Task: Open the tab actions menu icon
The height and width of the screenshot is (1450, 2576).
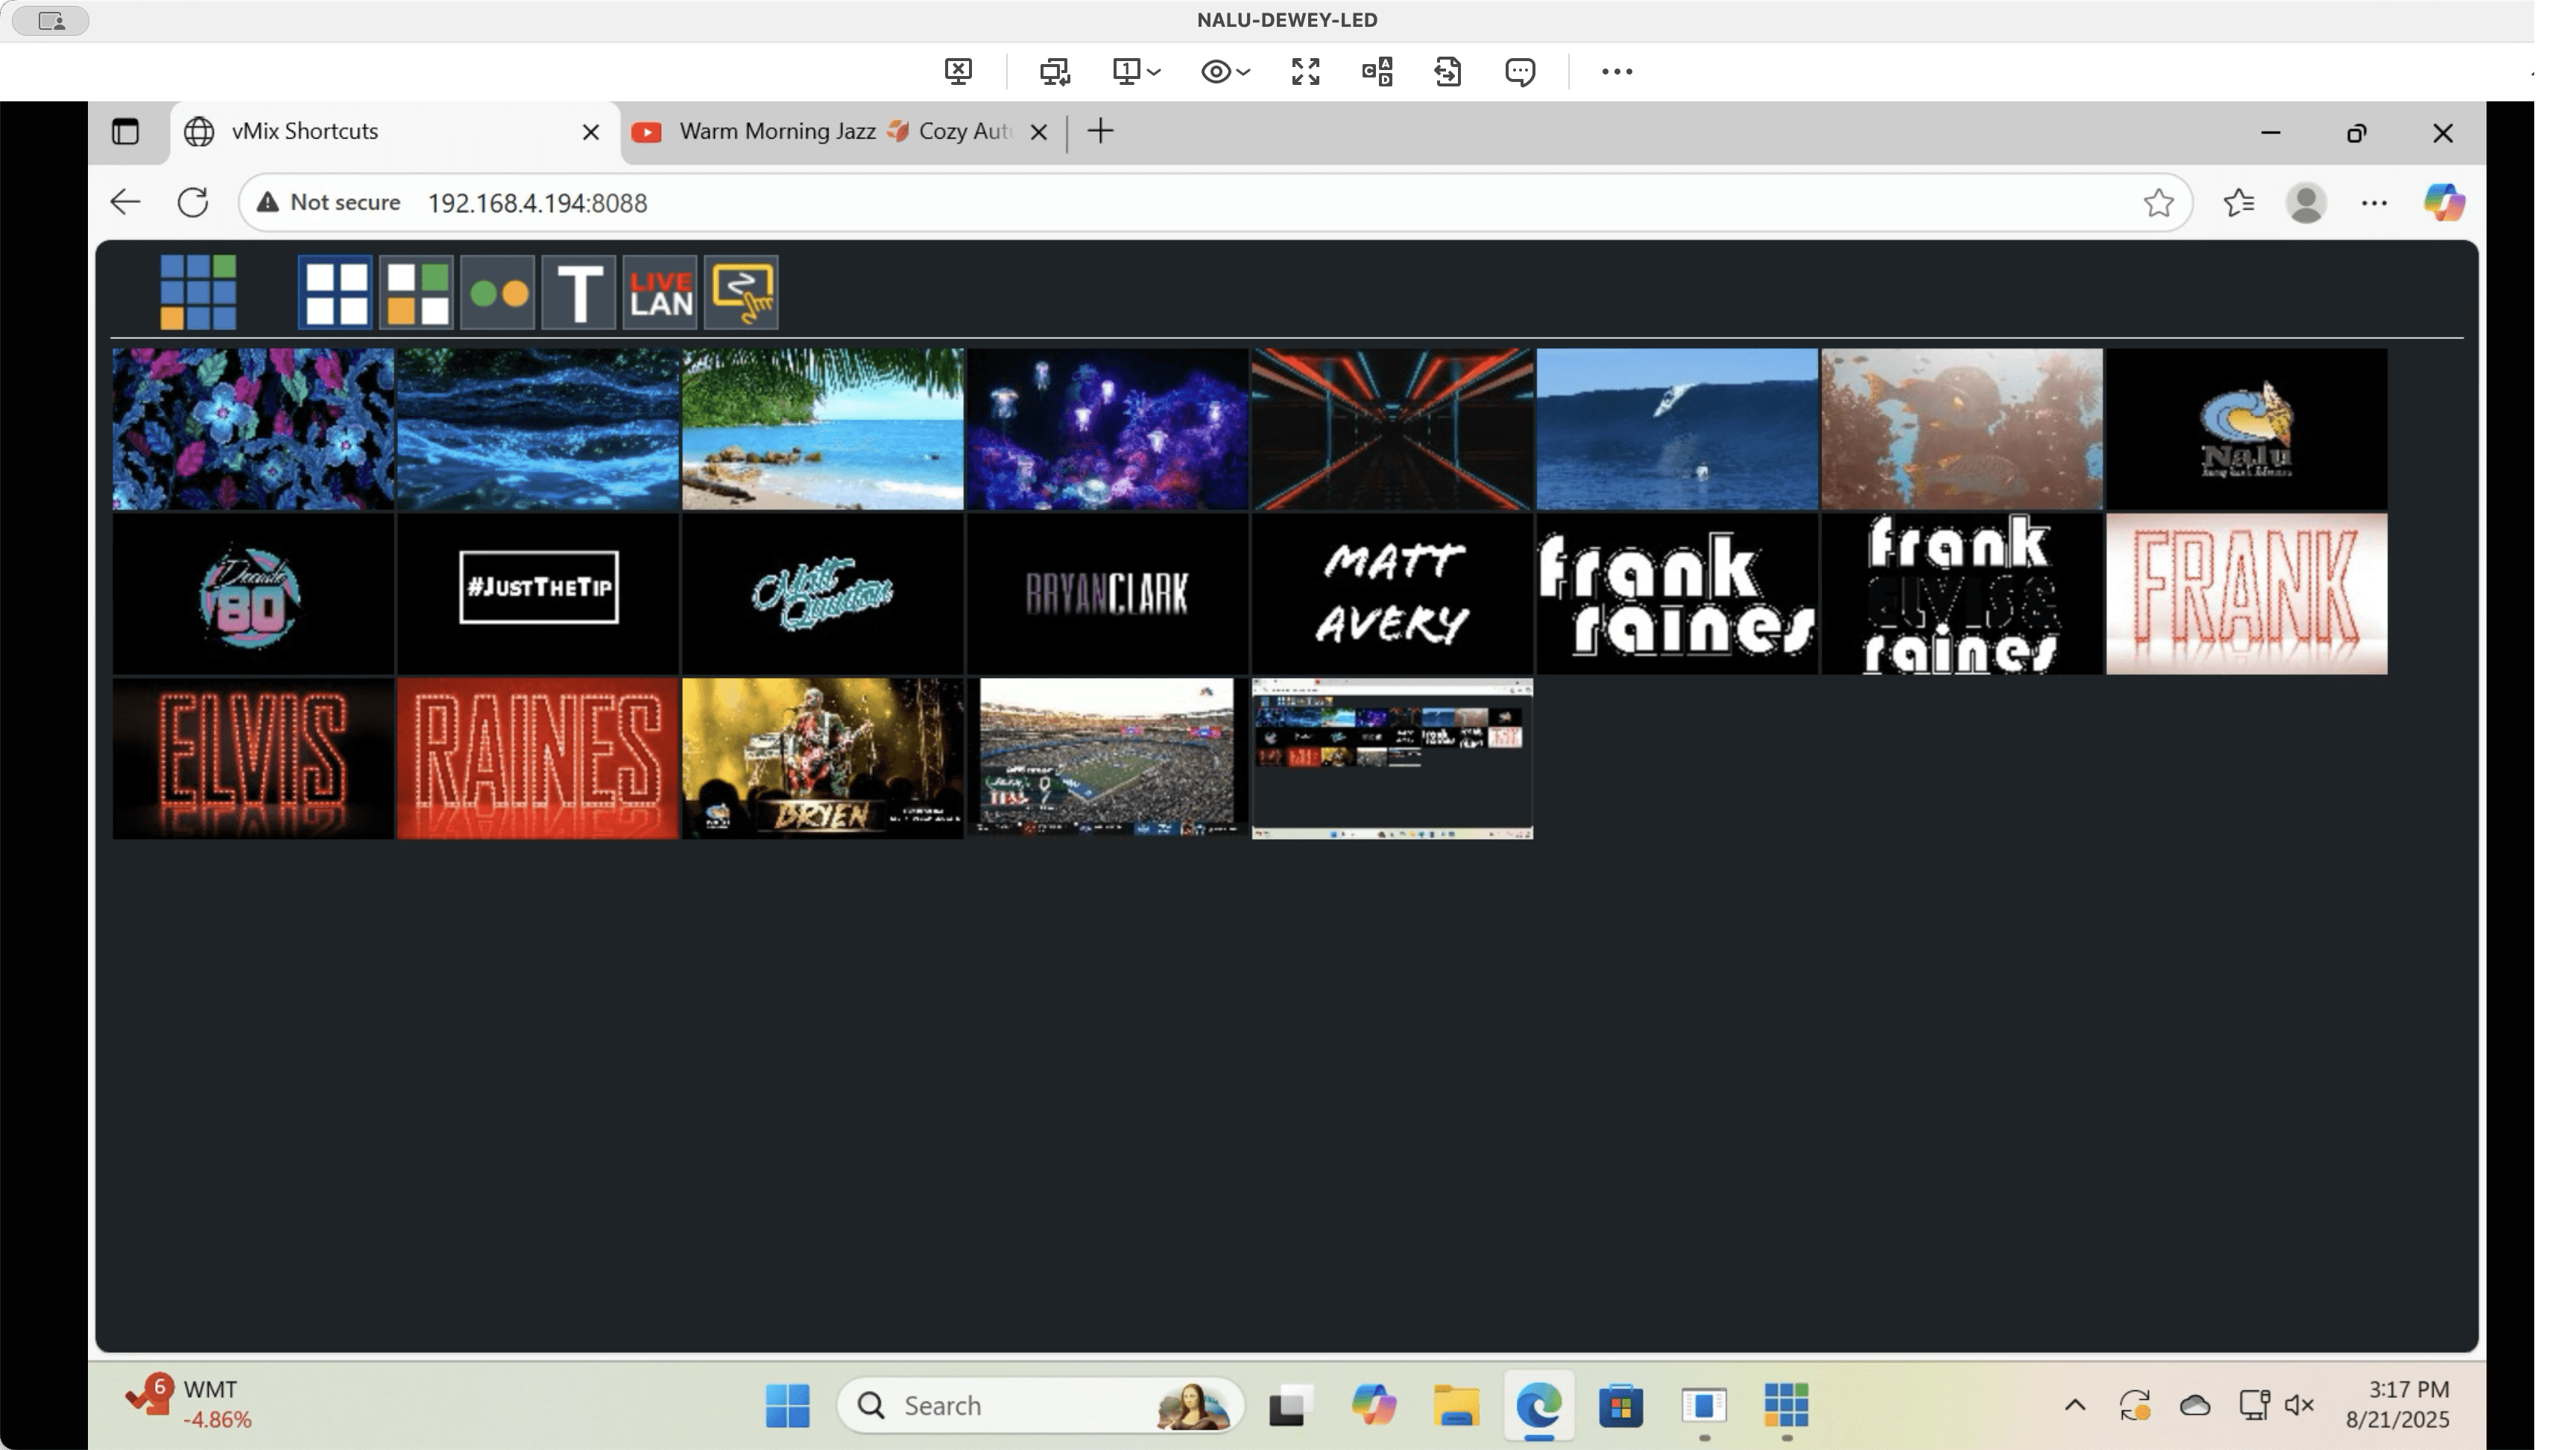Action: point(125,131)
